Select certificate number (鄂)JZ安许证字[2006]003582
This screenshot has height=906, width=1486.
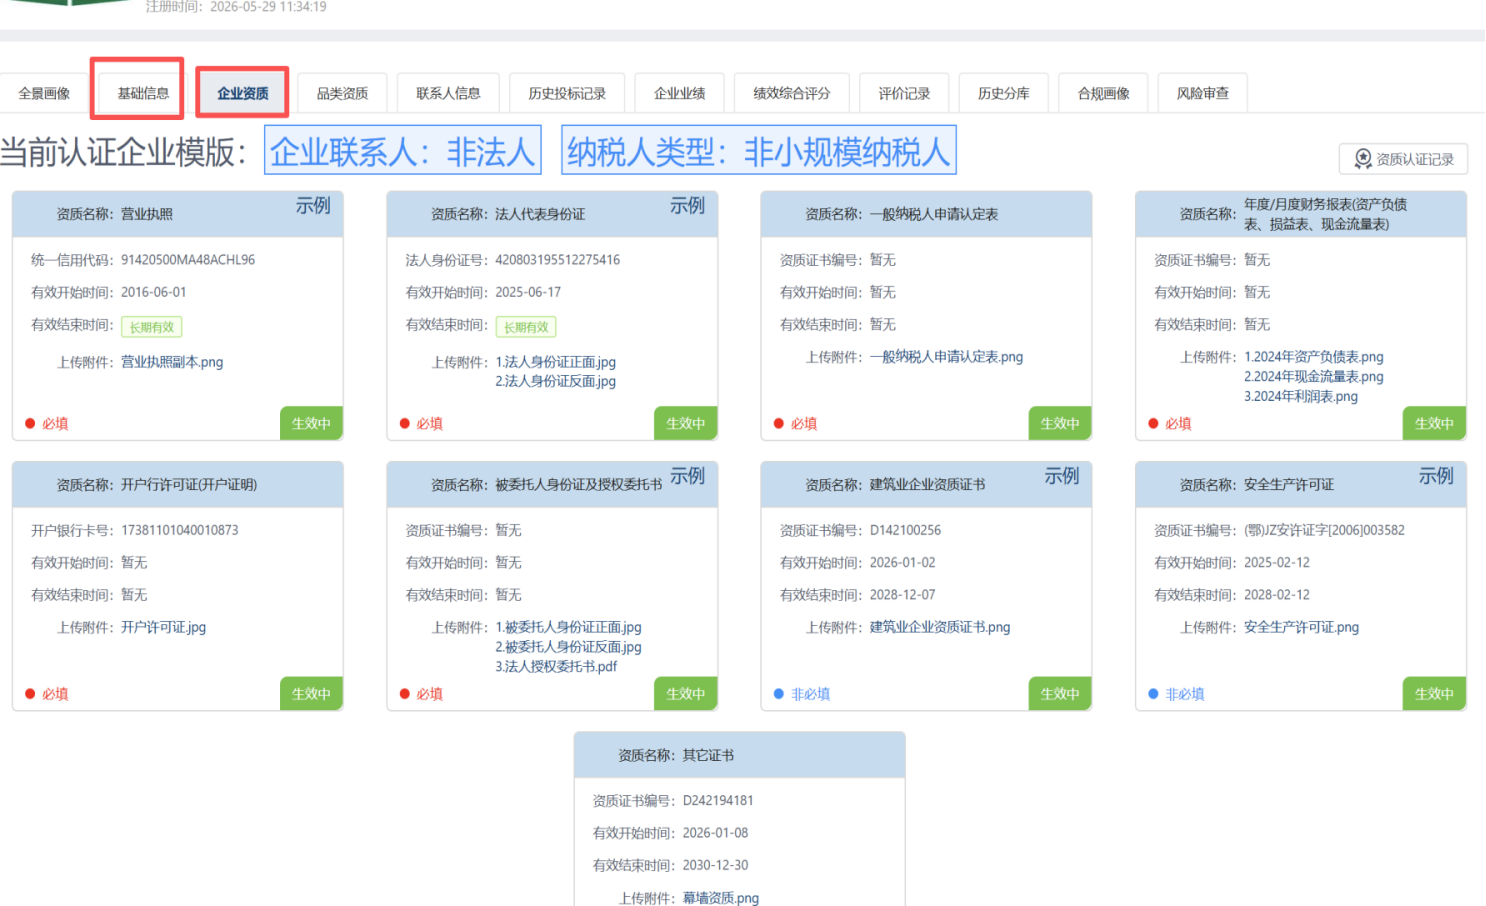tap(1324, 530)
